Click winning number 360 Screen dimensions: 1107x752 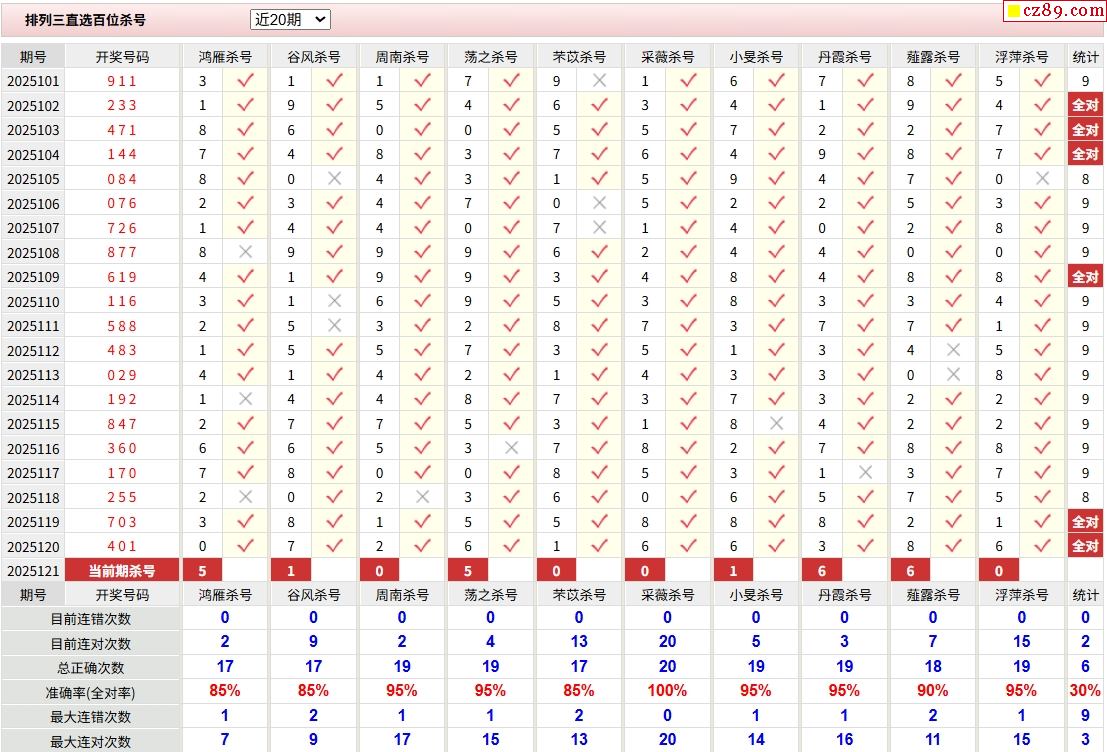[x=122, y=448]
